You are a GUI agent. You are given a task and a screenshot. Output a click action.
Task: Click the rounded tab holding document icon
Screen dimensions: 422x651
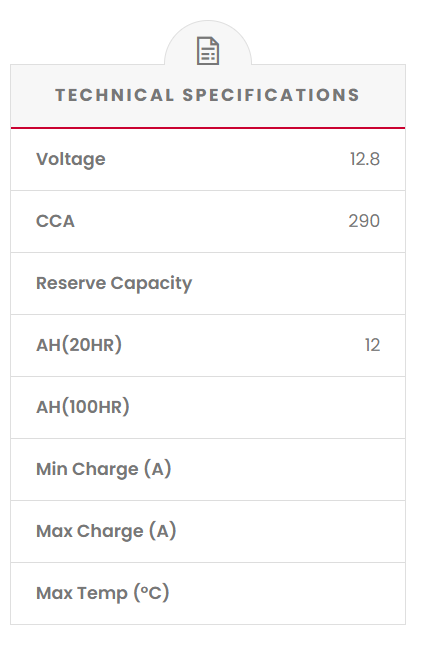pos(208,44)
